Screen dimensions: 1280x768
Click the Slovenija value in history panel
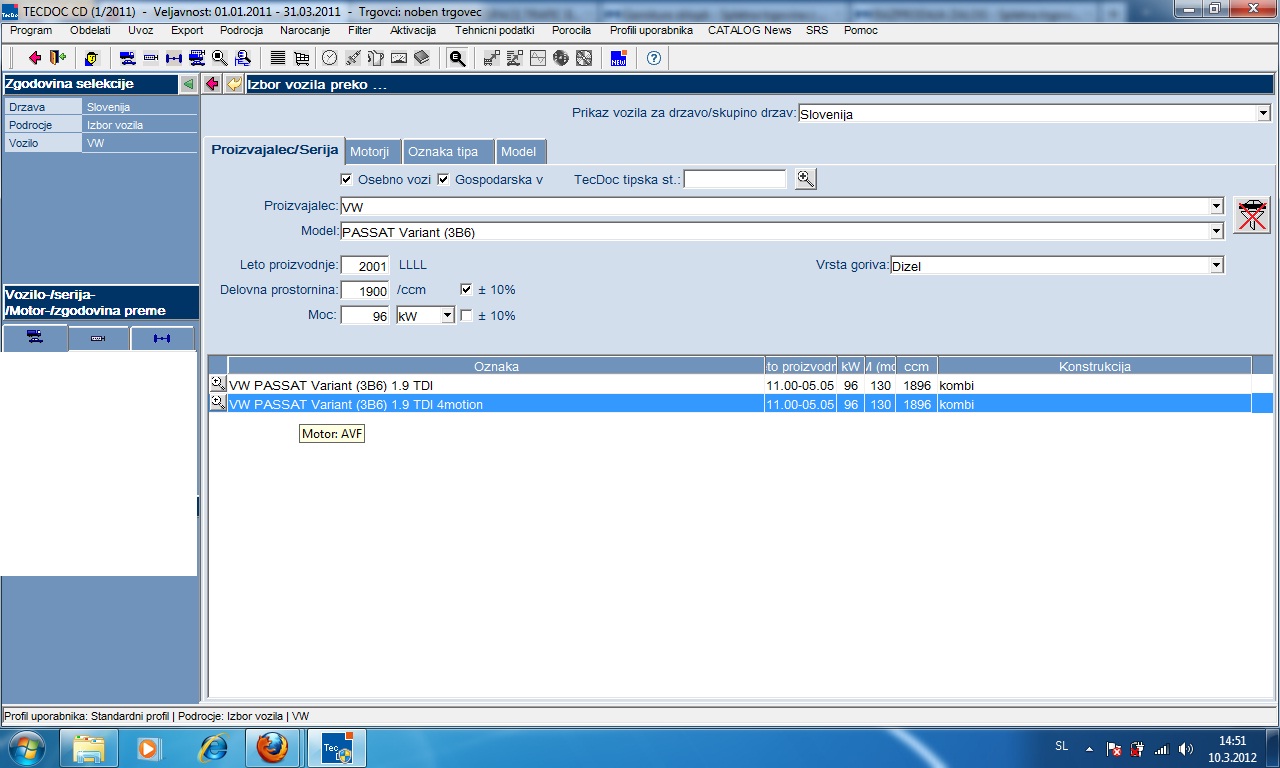click(108, 107)
